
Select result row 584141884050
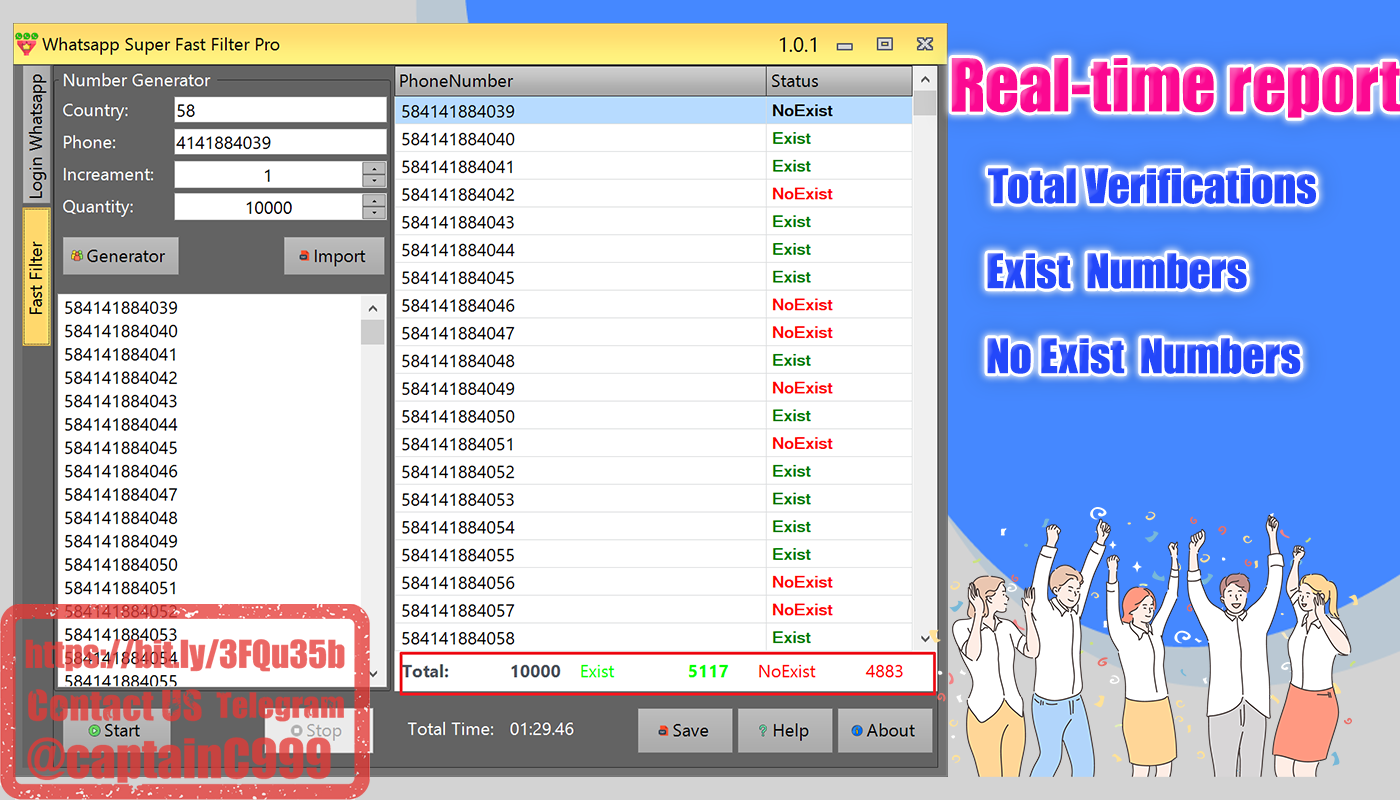point(654,416)
